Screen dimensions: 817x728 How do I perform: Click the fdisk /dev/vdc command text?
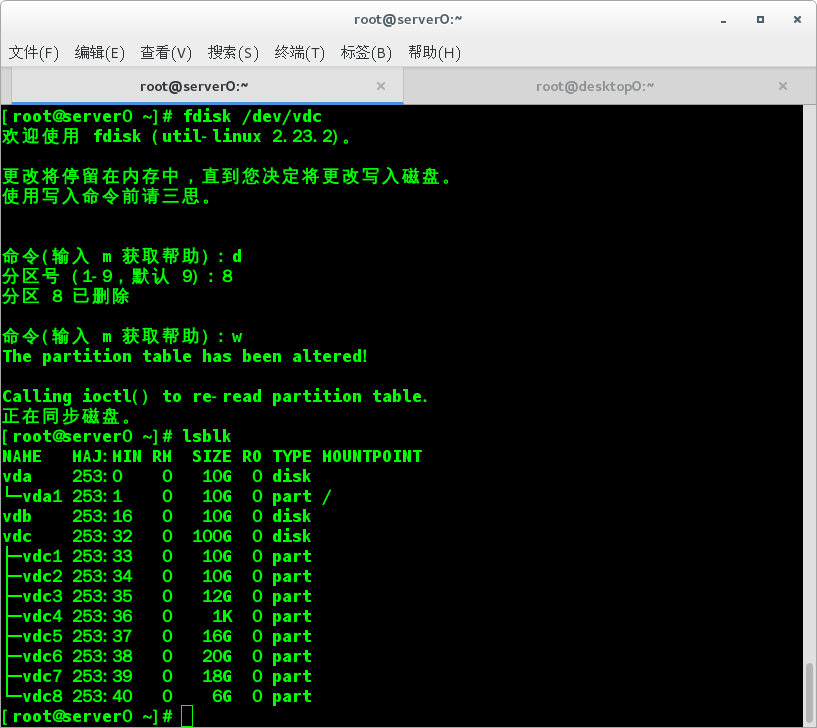tap(253, 116)
